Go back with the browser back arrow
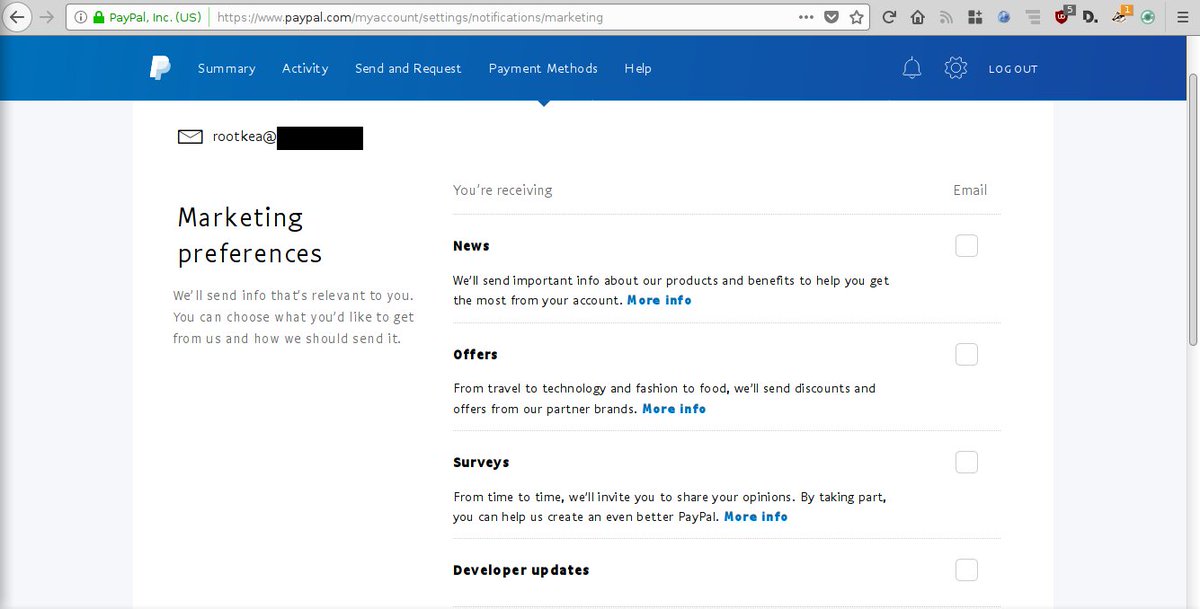 pos(17,17)
